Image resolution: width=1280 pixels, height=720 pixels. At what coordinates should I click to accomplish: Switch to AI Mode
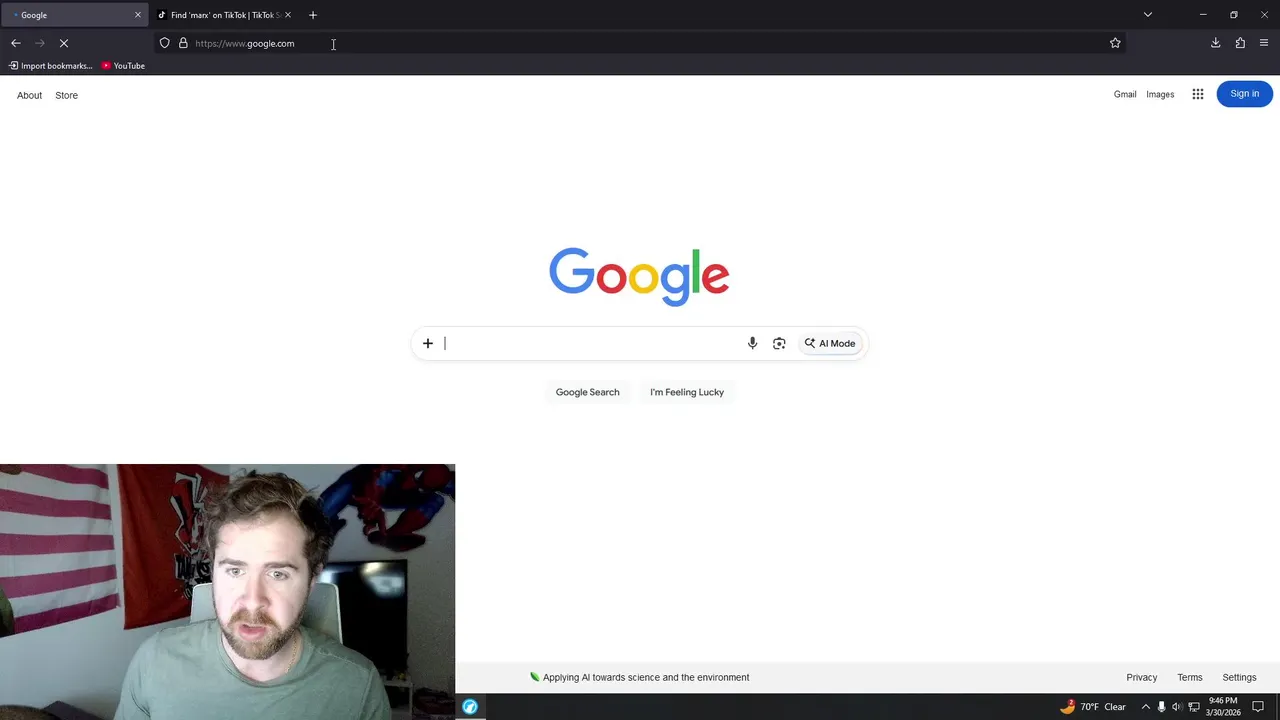pos(830,343)
